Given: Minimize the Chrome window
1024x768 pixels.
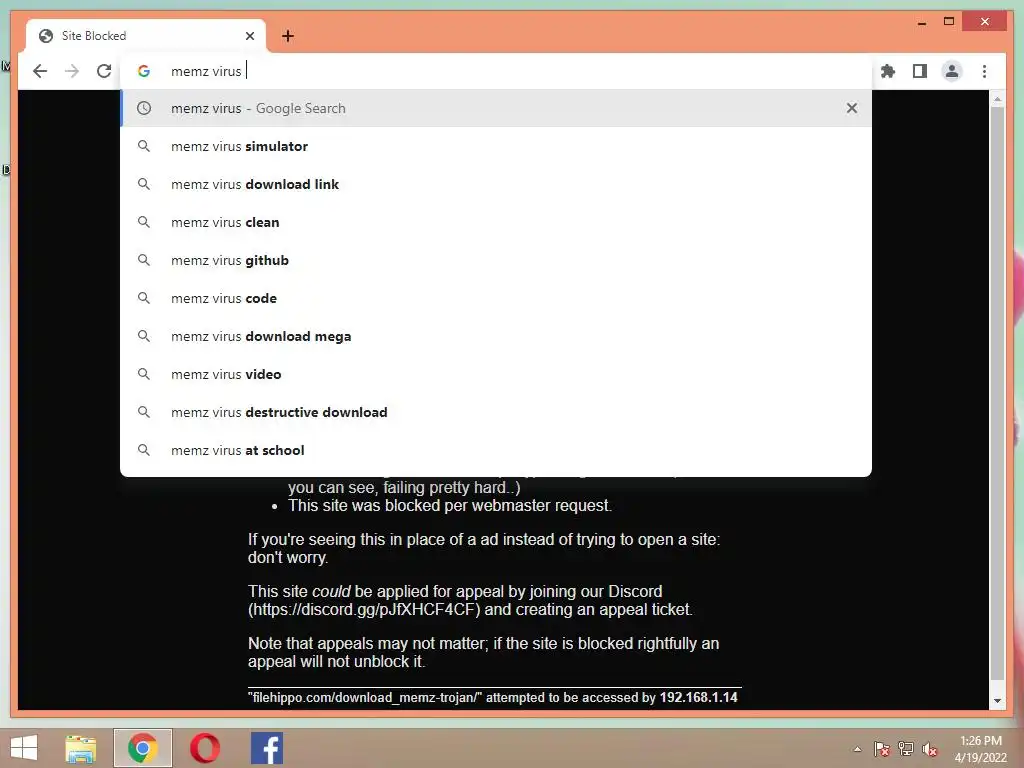Looking at the screenshot, I should (921, 22).
